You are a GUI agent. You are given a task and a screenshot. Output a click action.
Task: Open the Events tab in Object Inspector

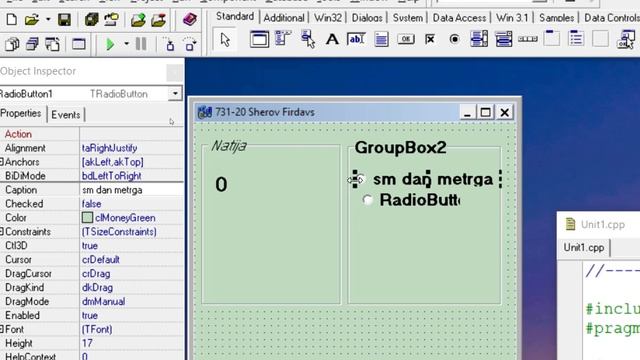[x=66, y=115]
